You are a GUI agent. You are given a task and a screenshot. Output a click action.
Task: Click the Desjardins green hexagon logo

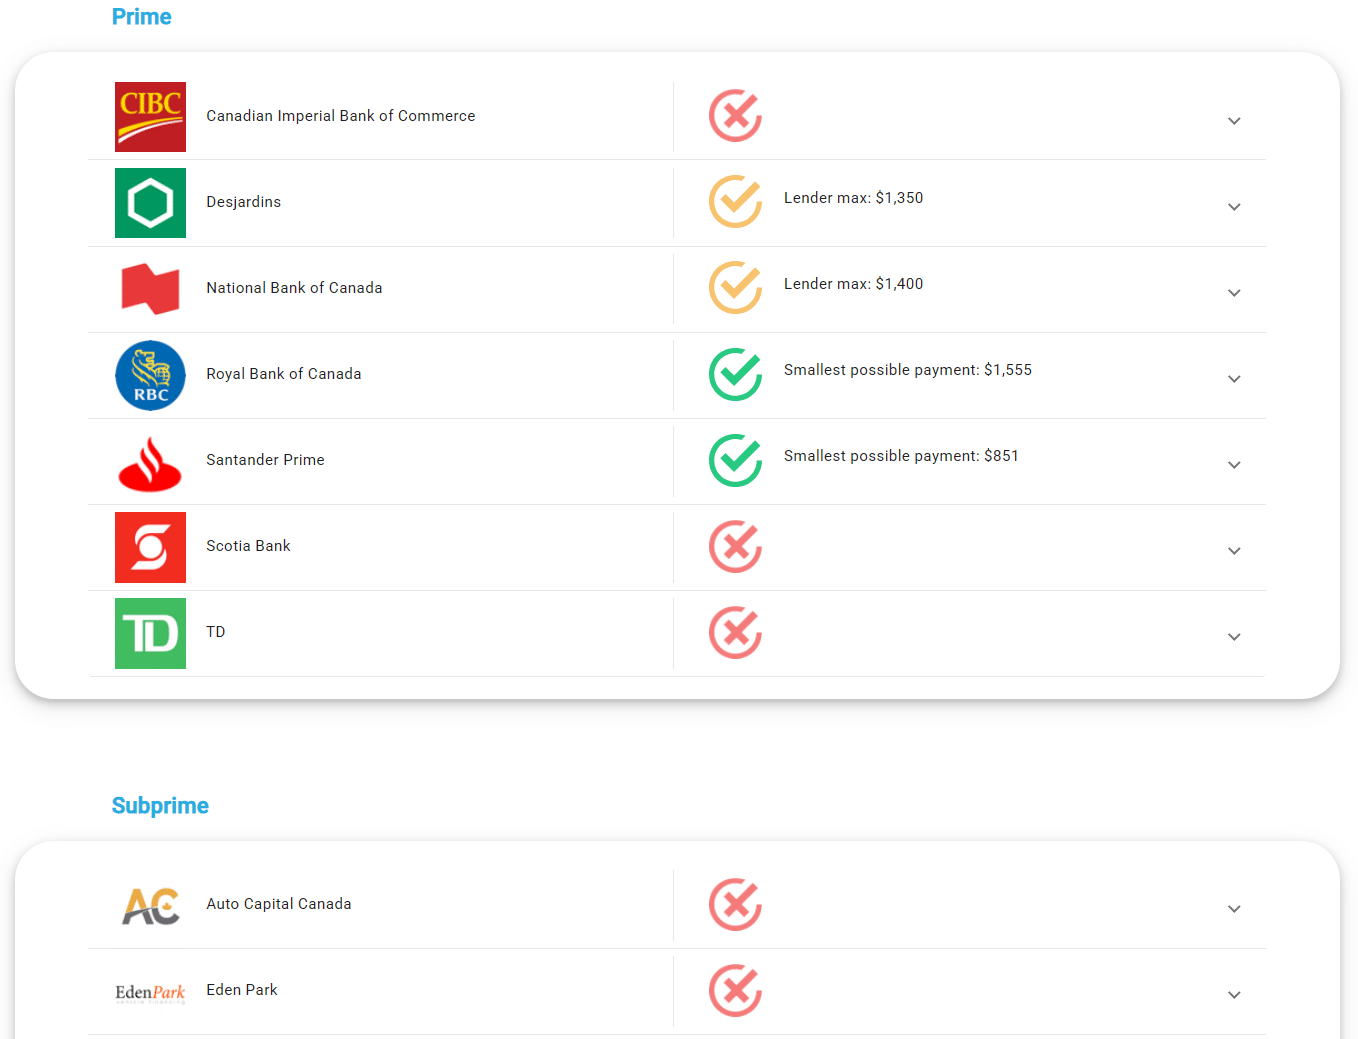[x=150, y=203]
